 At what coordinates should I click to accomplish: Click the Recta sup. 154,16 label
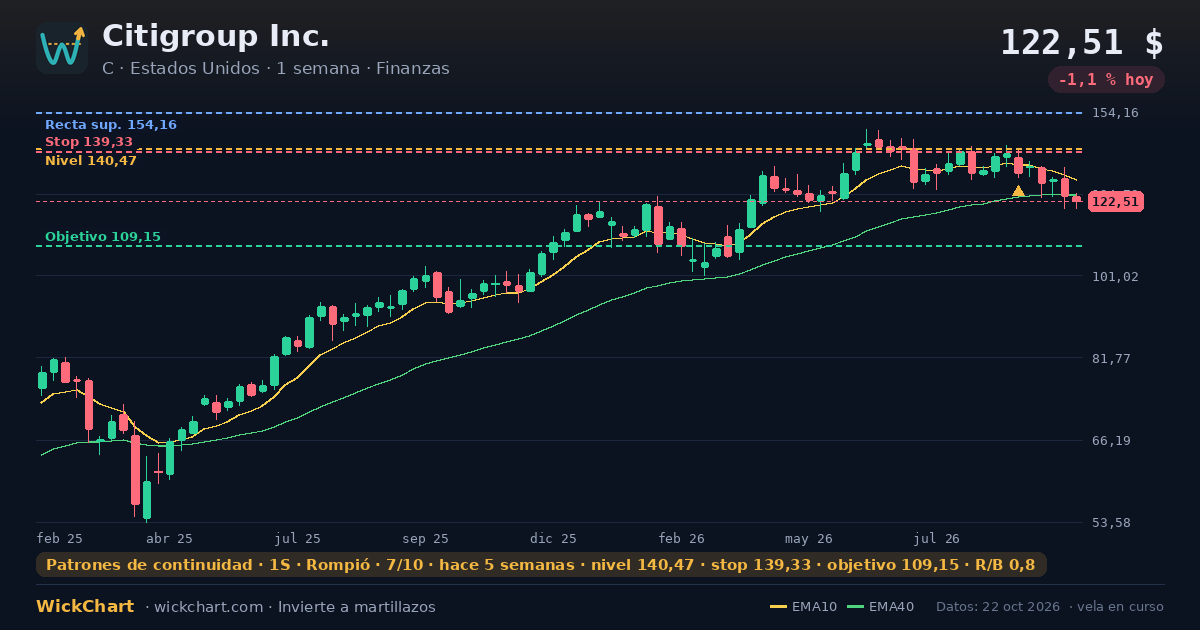point(111,125)
